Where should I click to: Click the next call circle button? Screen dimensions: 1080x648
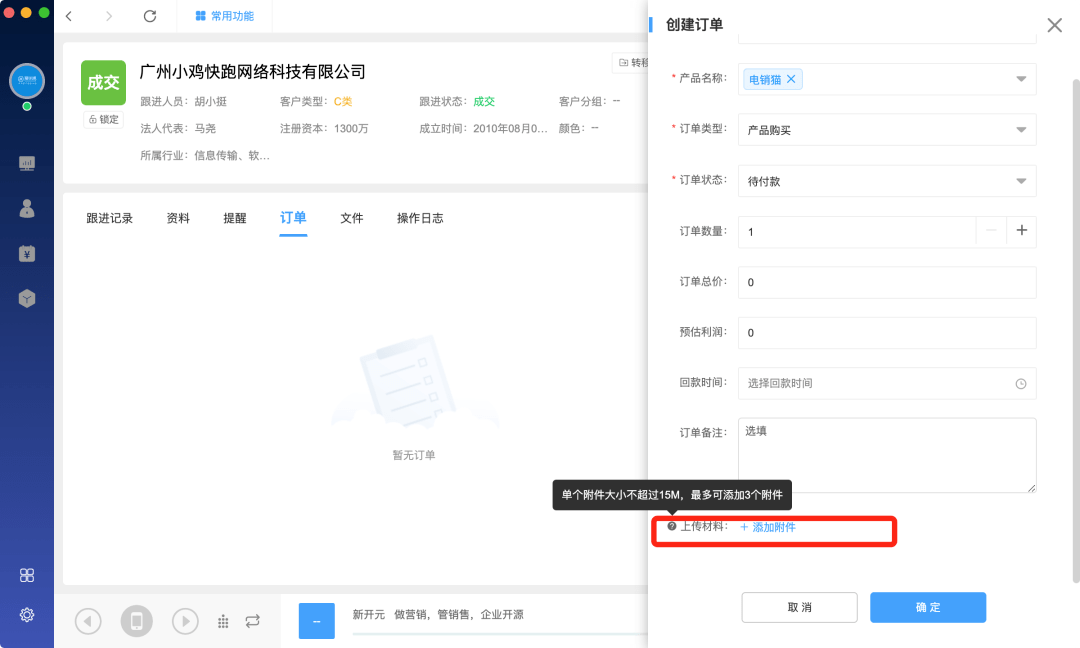tap(185, 621)
